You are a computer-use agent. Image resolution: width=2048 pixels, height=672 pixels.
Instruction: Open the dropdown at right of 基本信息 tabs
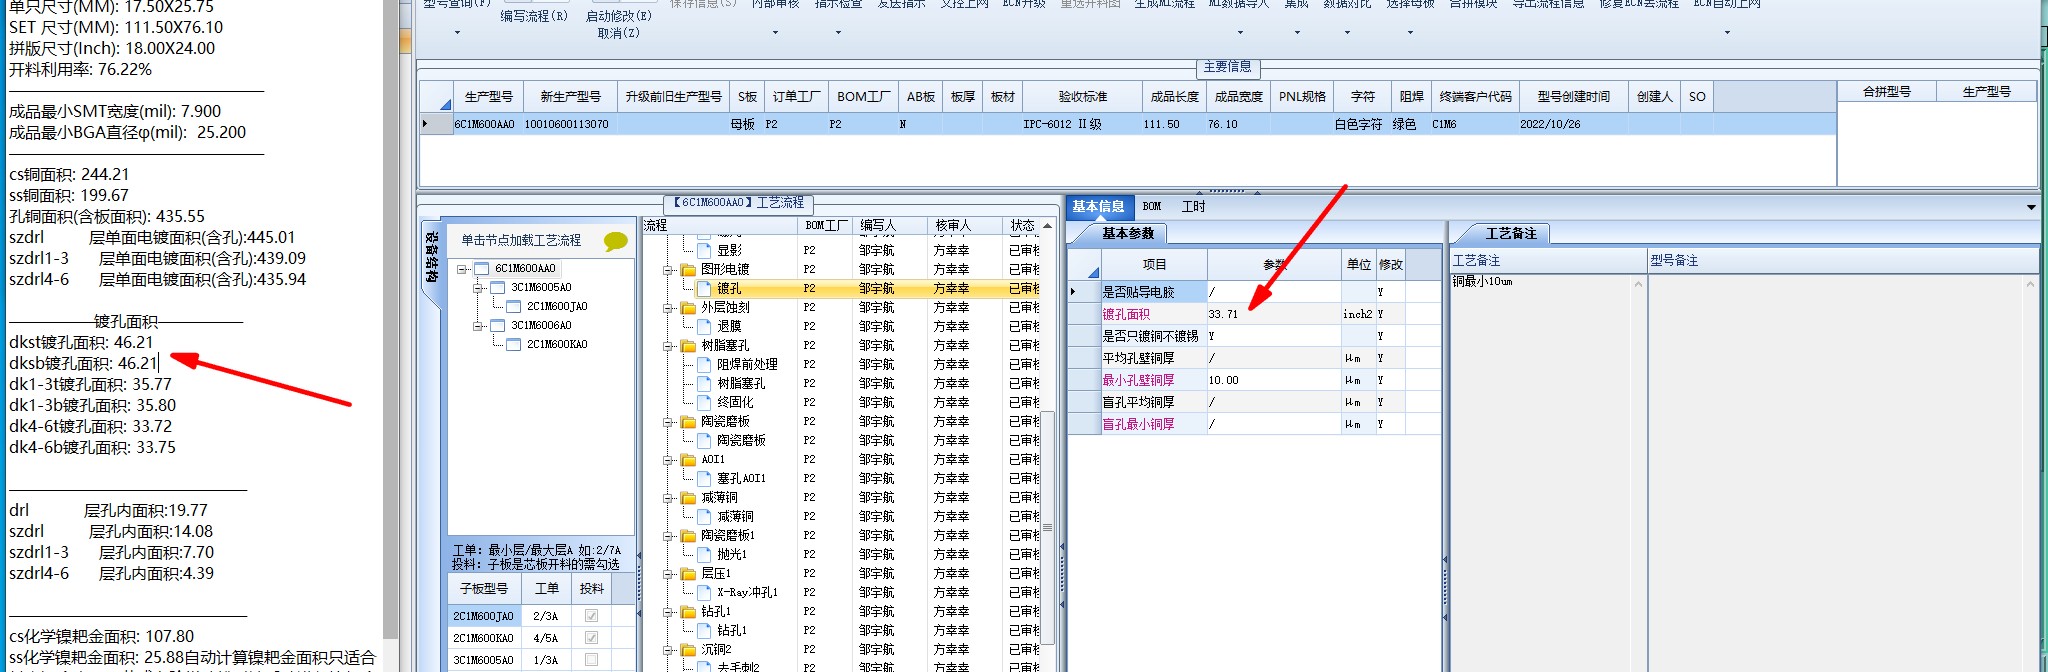(x=2031, y=207)
